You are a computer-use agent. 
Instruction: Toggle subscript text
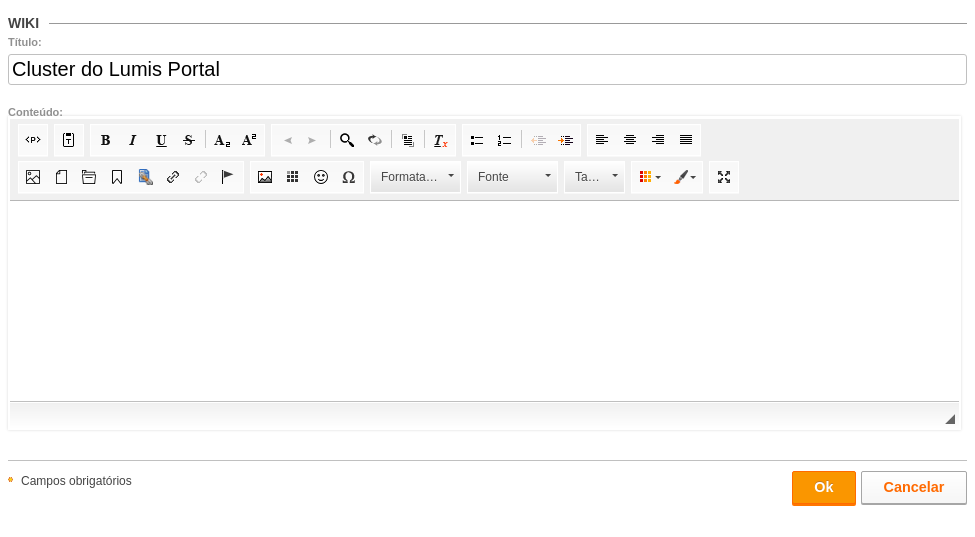[222, 140]
